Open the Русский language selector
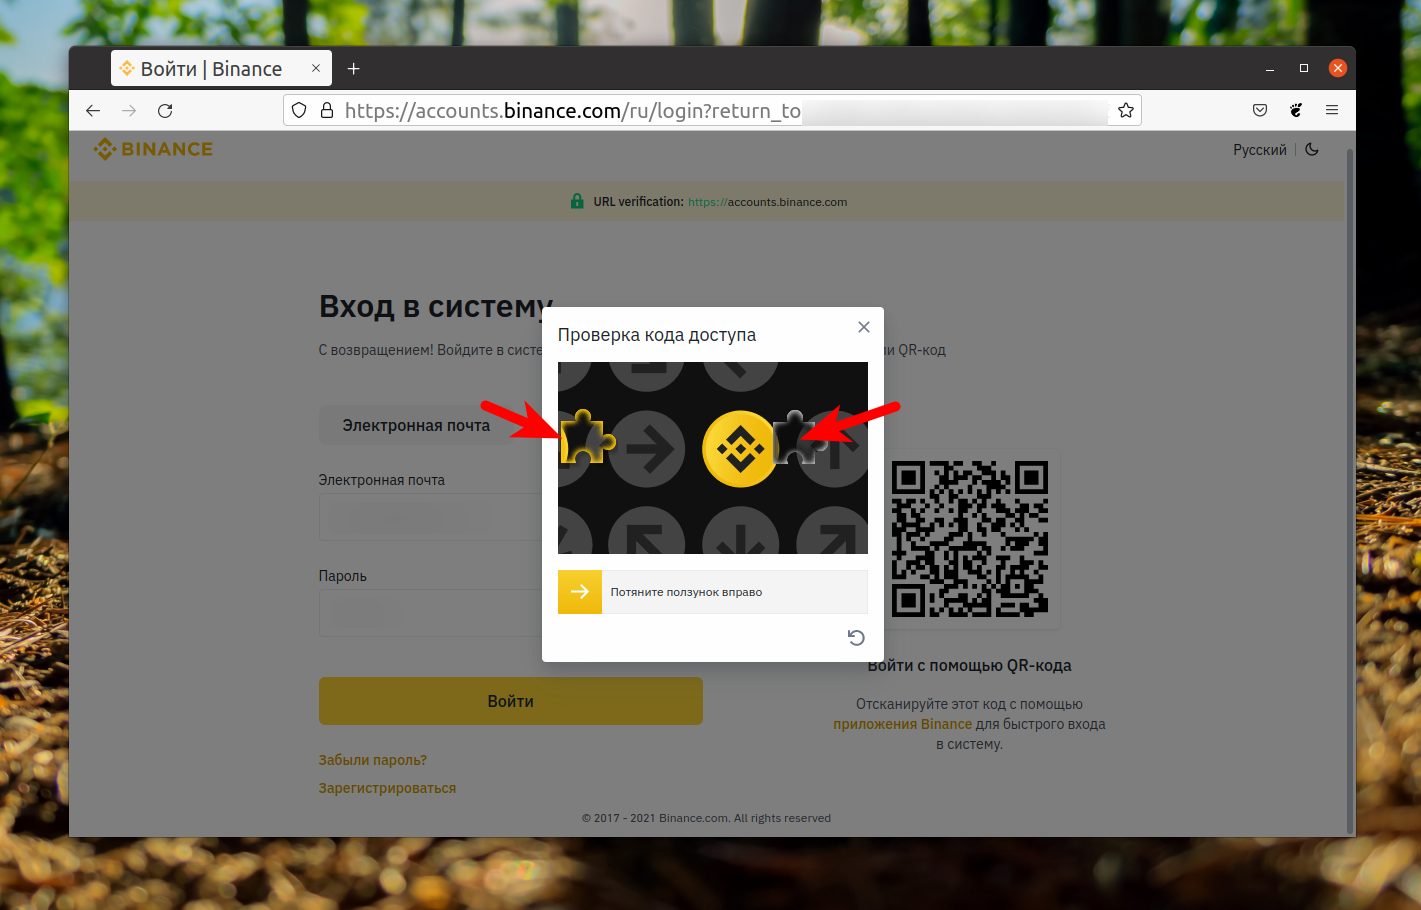Viewport: 1421px width, 910px height. point(1259,150)
